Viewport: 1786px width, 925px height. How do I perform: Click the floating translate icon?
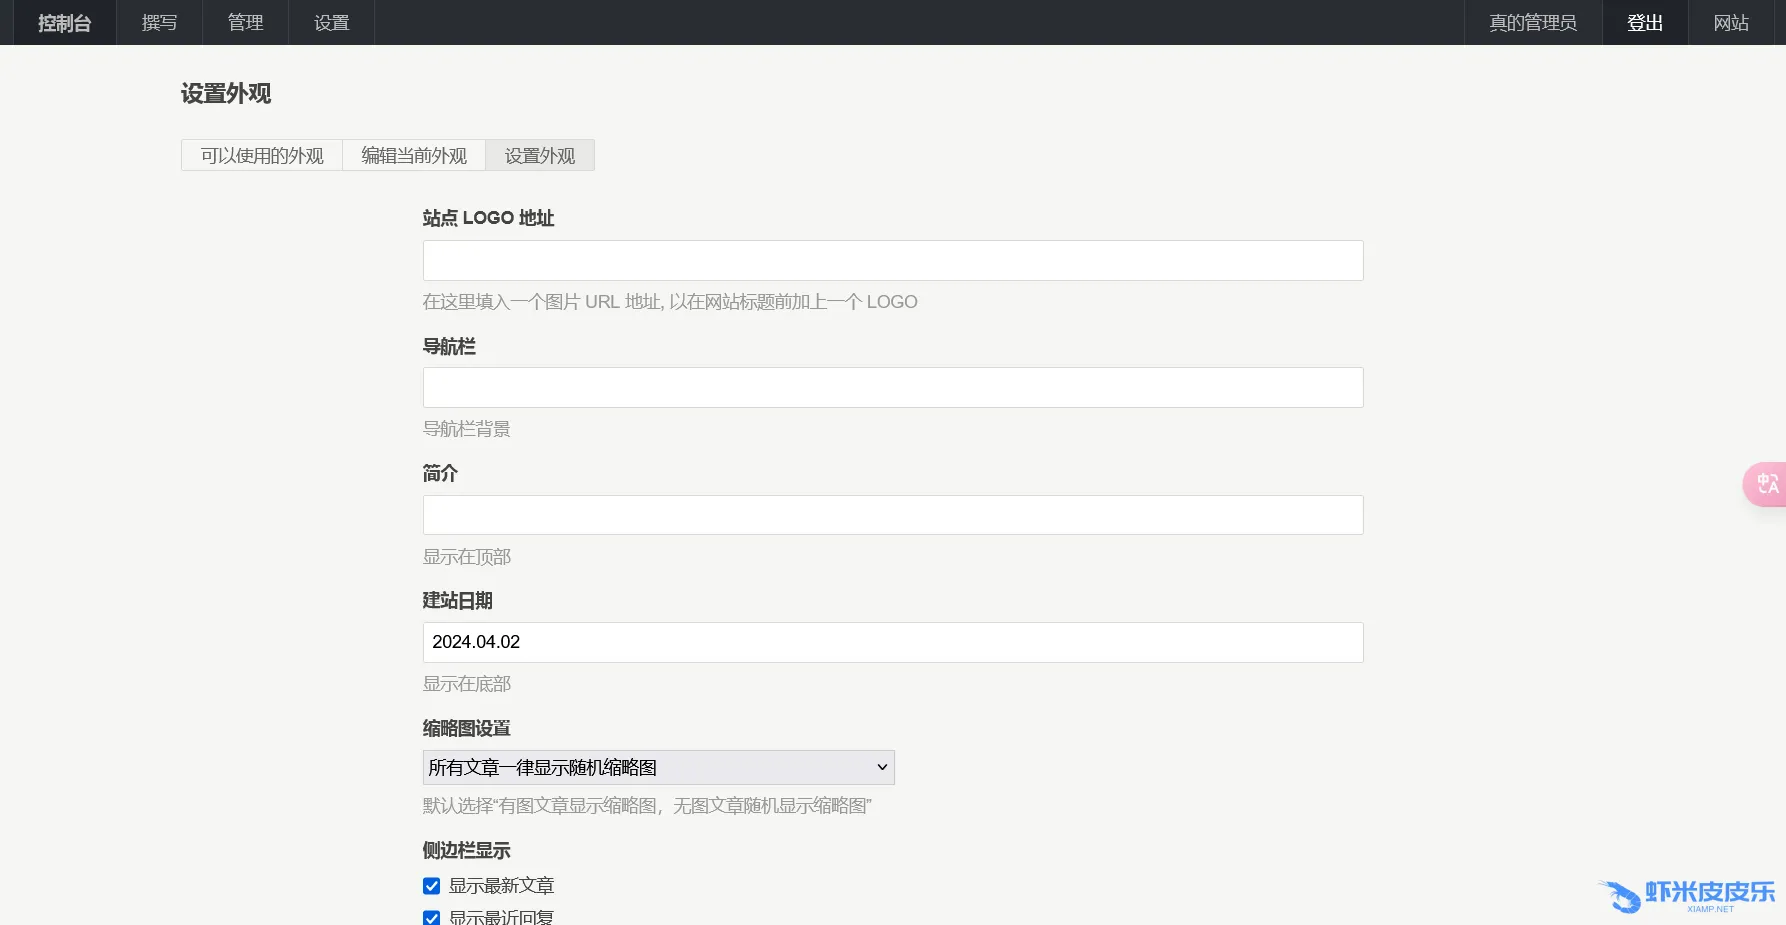click(1767, 484)
